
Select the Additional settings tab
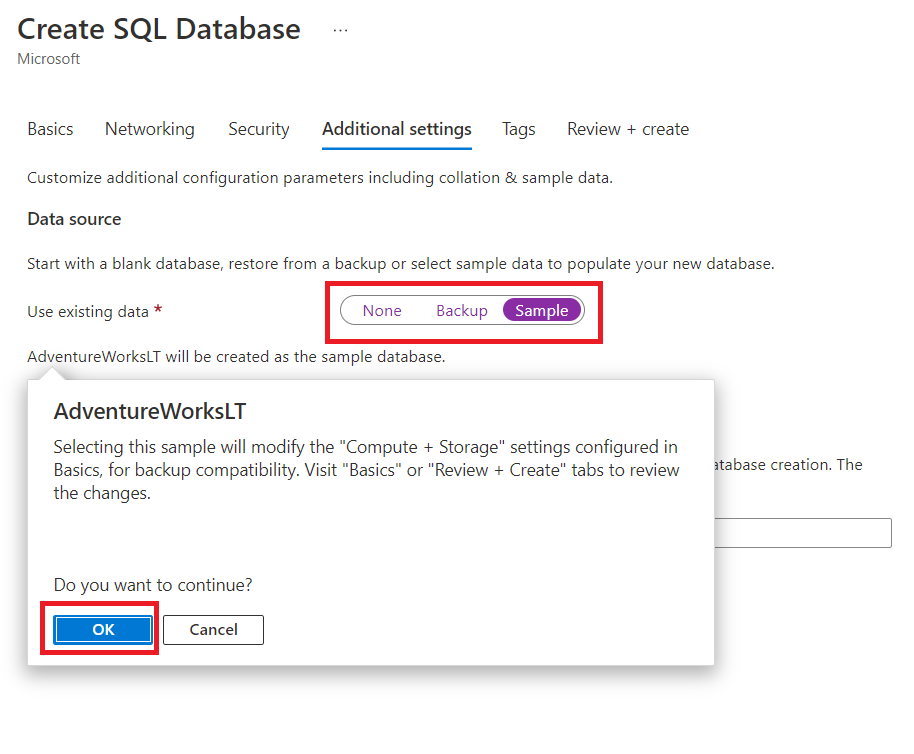coord(397,129)
